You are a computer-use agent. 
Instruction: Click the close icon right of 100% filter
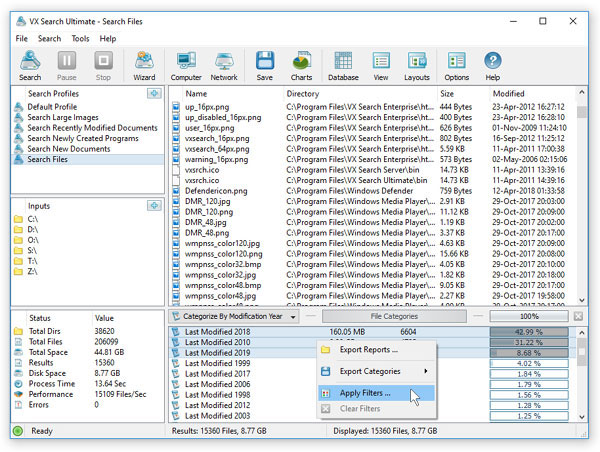[578, 316]
